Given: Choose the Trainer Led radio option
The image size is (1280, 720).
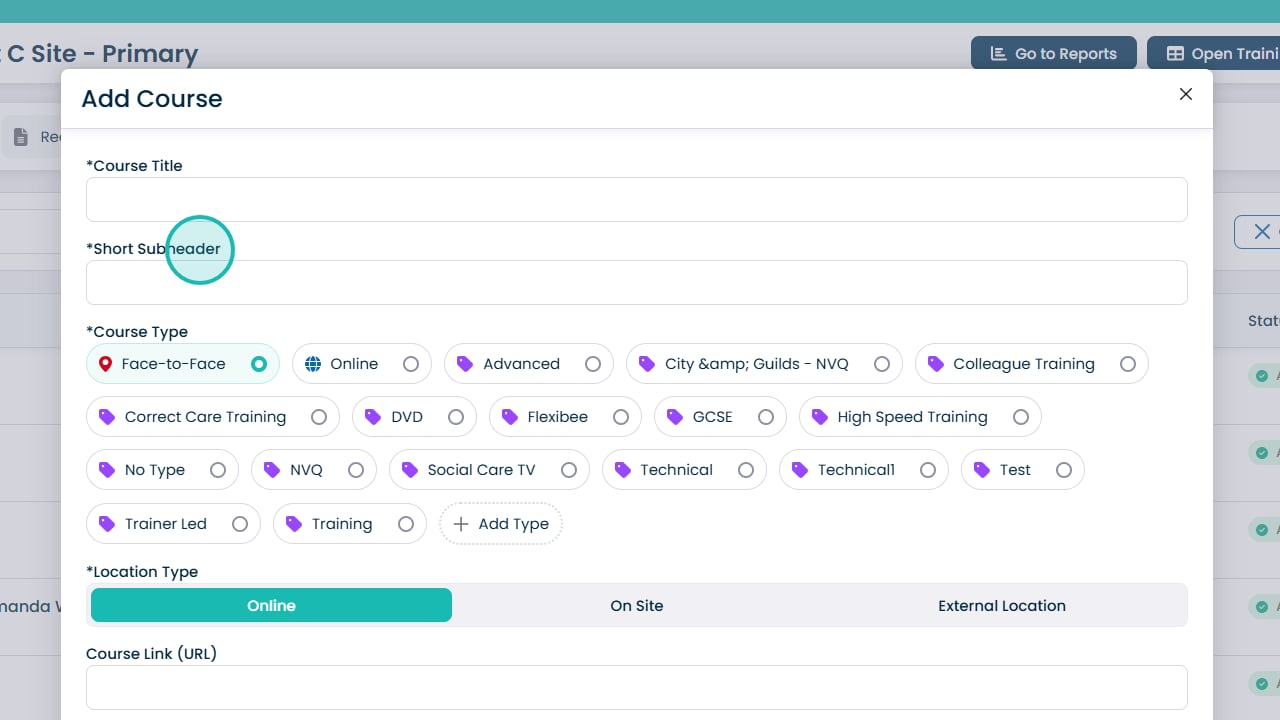Looking at the screenshot, I should (240, 524).
